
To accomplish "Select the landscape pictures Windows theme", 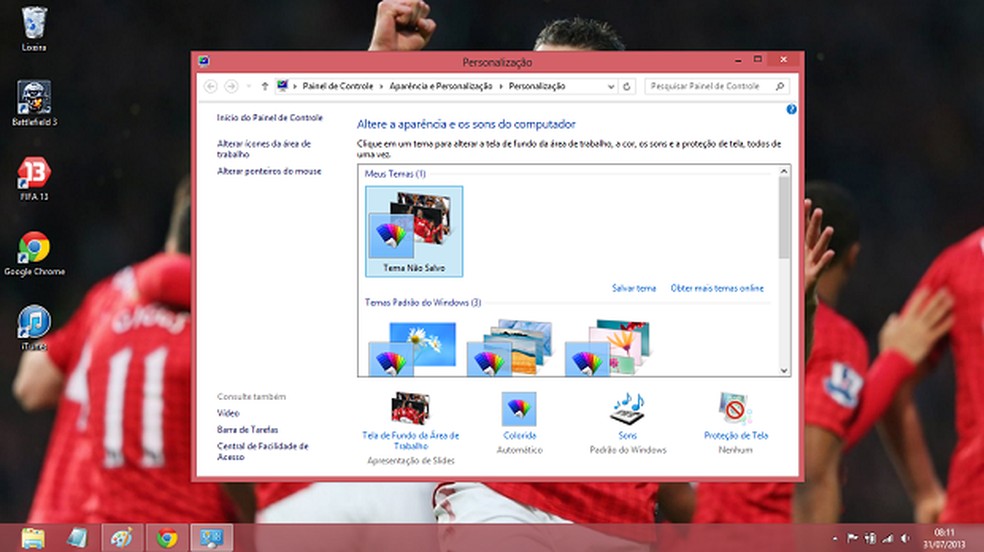I will pos(510,349).
